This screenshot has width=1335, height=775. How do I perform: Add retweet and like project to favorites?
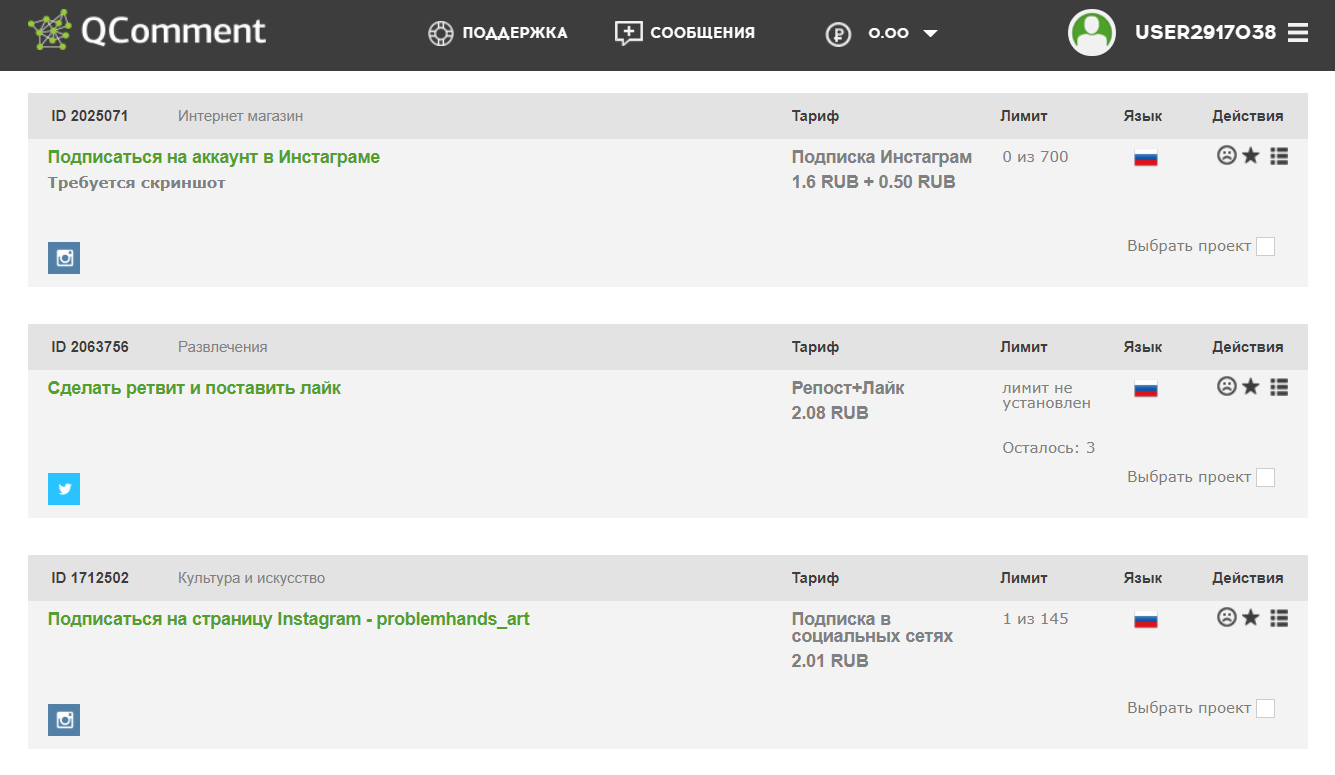coord(1250,387)
